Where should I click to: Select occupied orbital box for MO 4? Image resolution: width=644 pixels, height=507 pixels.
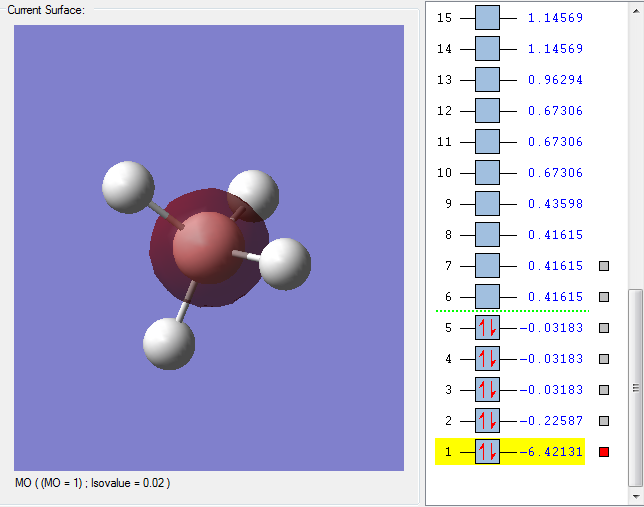pyautogui.click(x=488, y=359)
